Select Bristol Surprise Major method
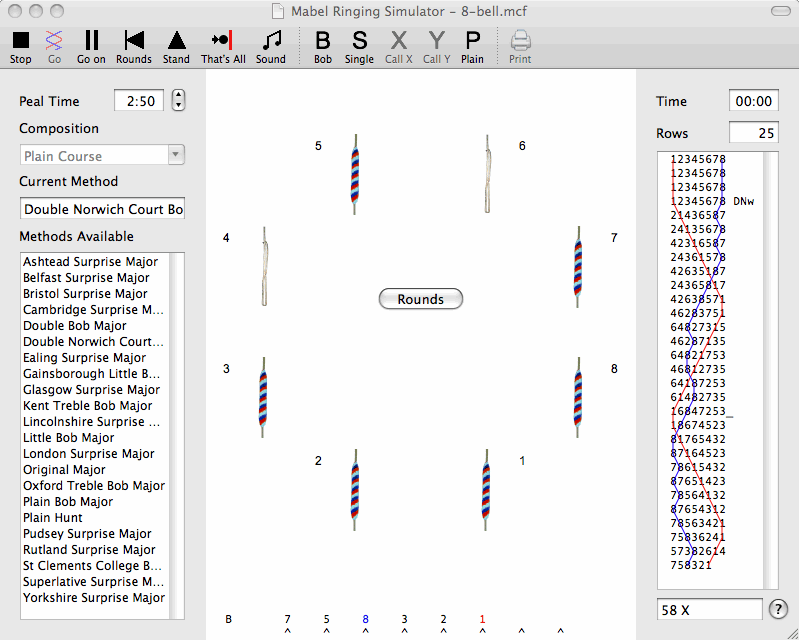The width and height of the screenshot is (799, 640). coord(85,294)
